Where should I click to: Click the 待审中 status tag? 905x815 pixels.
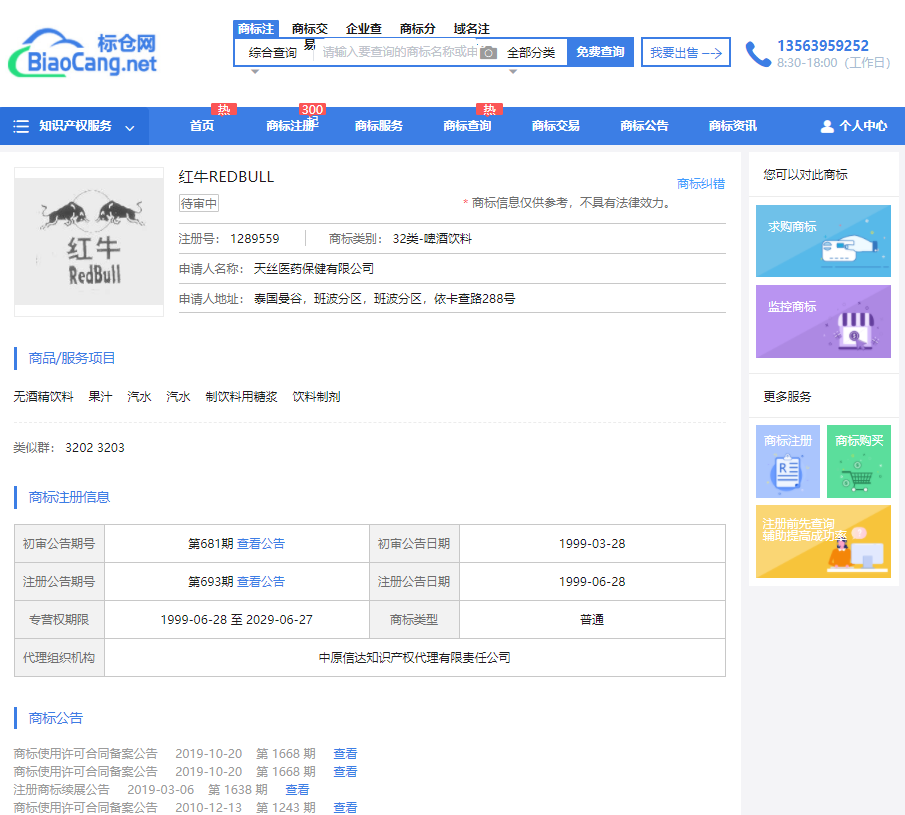click(x=199, y=203)
